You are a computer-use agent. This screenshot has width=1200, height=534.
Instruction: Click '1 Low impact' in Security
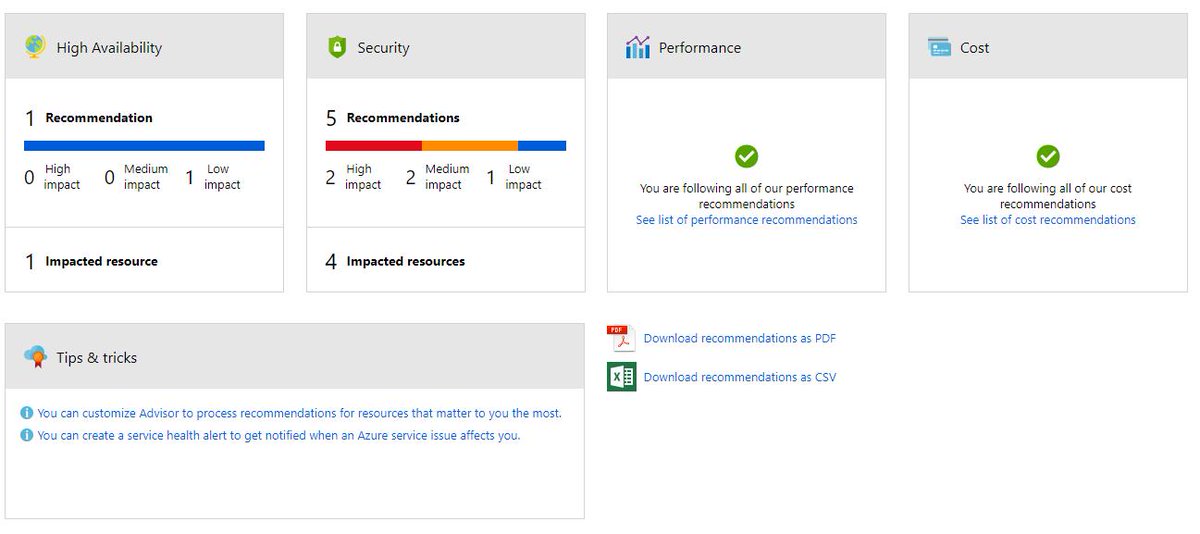[x=514, y=177]
